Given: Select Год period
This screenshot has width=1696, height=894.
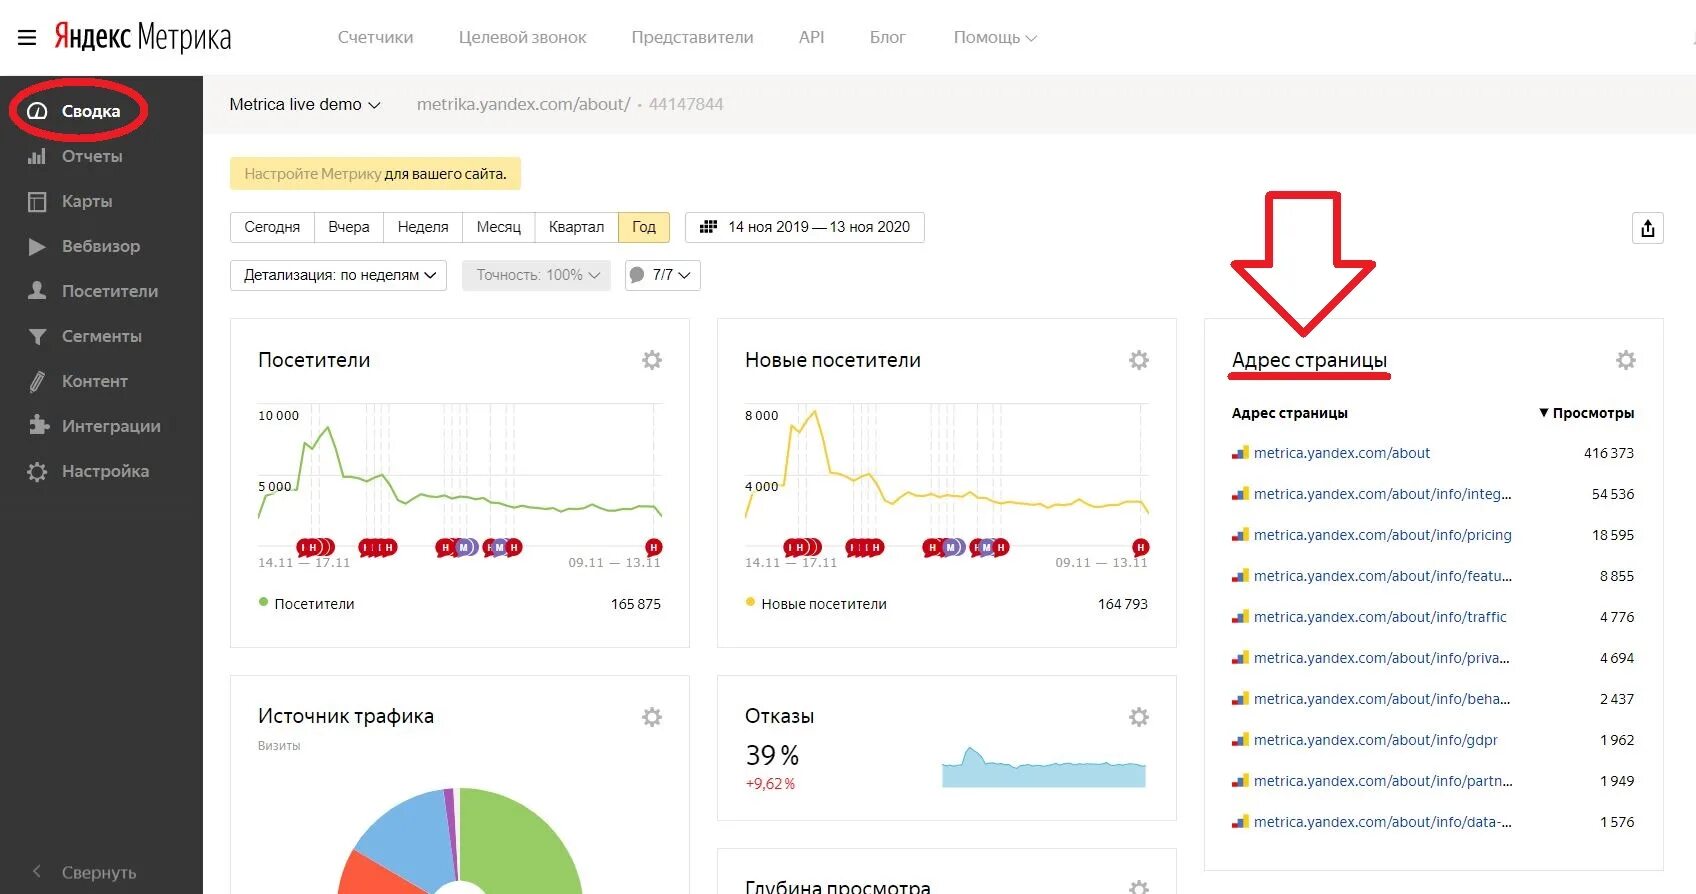Looking at the screenshot, I should click(x=644, y=227).
